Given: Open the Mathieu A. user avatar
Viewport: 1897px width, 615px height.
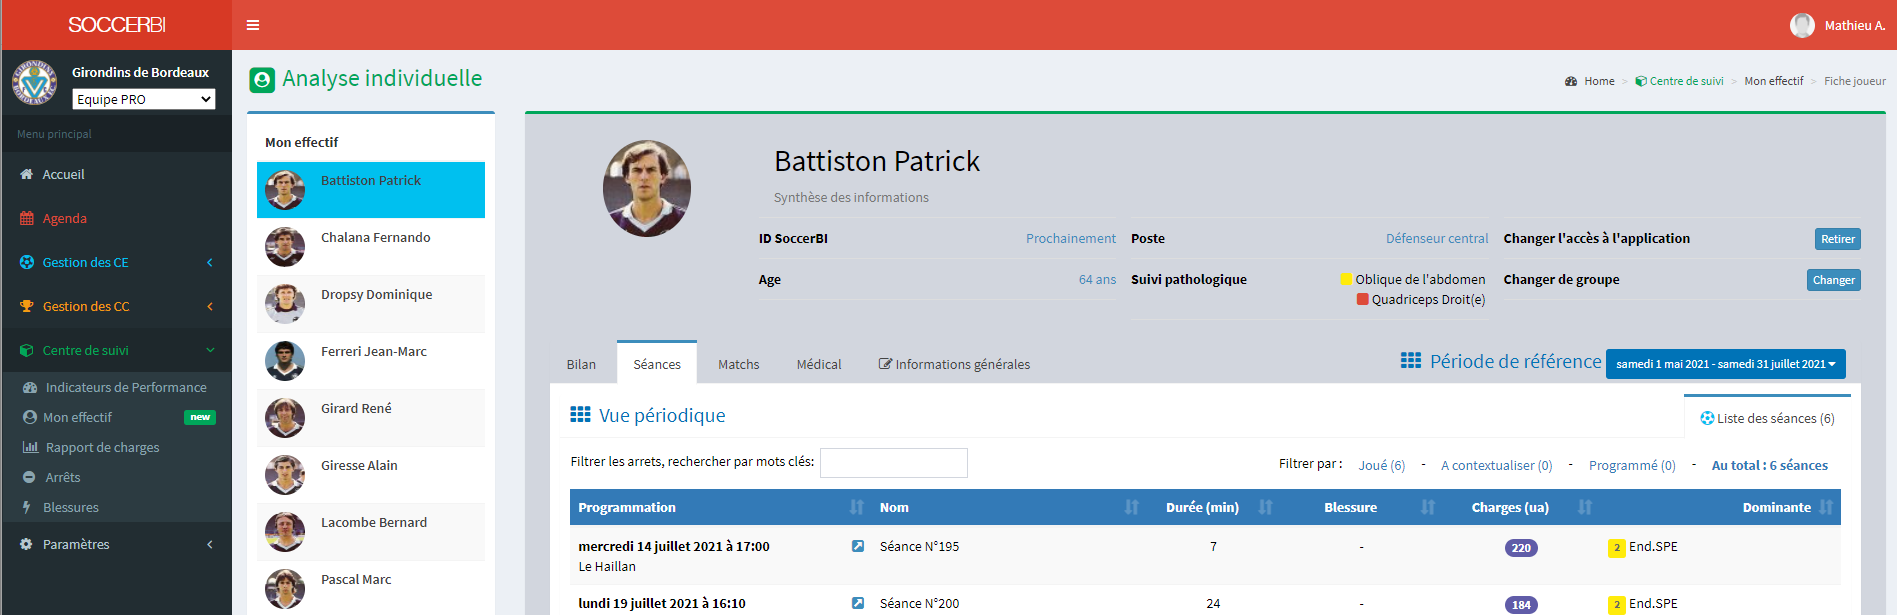Looking at the screenshot, I should pyautogui.click(x=1802, y=25).
